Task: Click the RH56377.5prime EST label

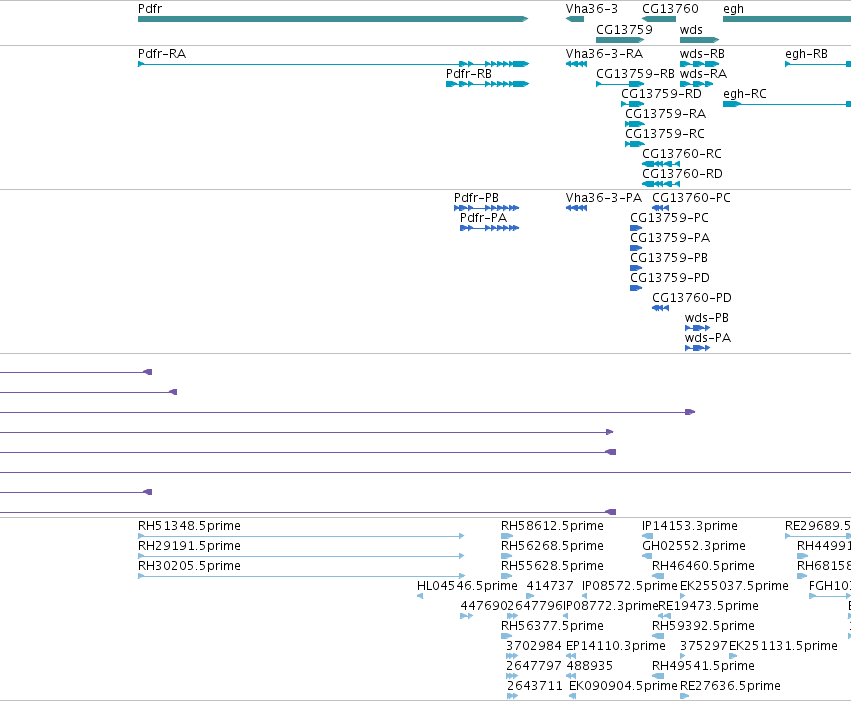Action: [552, 627]
